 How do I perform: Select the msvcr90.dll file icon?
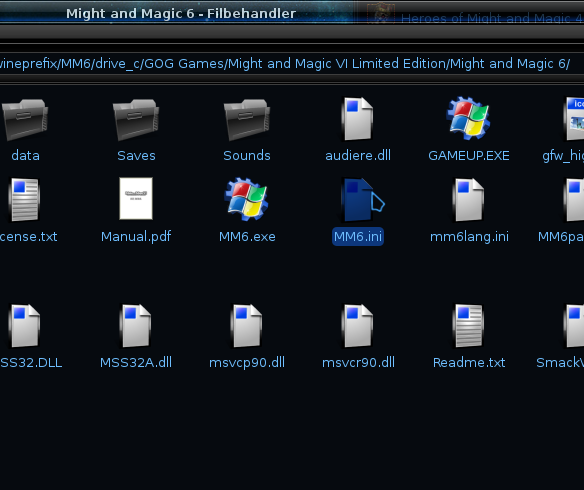[358, 326]
